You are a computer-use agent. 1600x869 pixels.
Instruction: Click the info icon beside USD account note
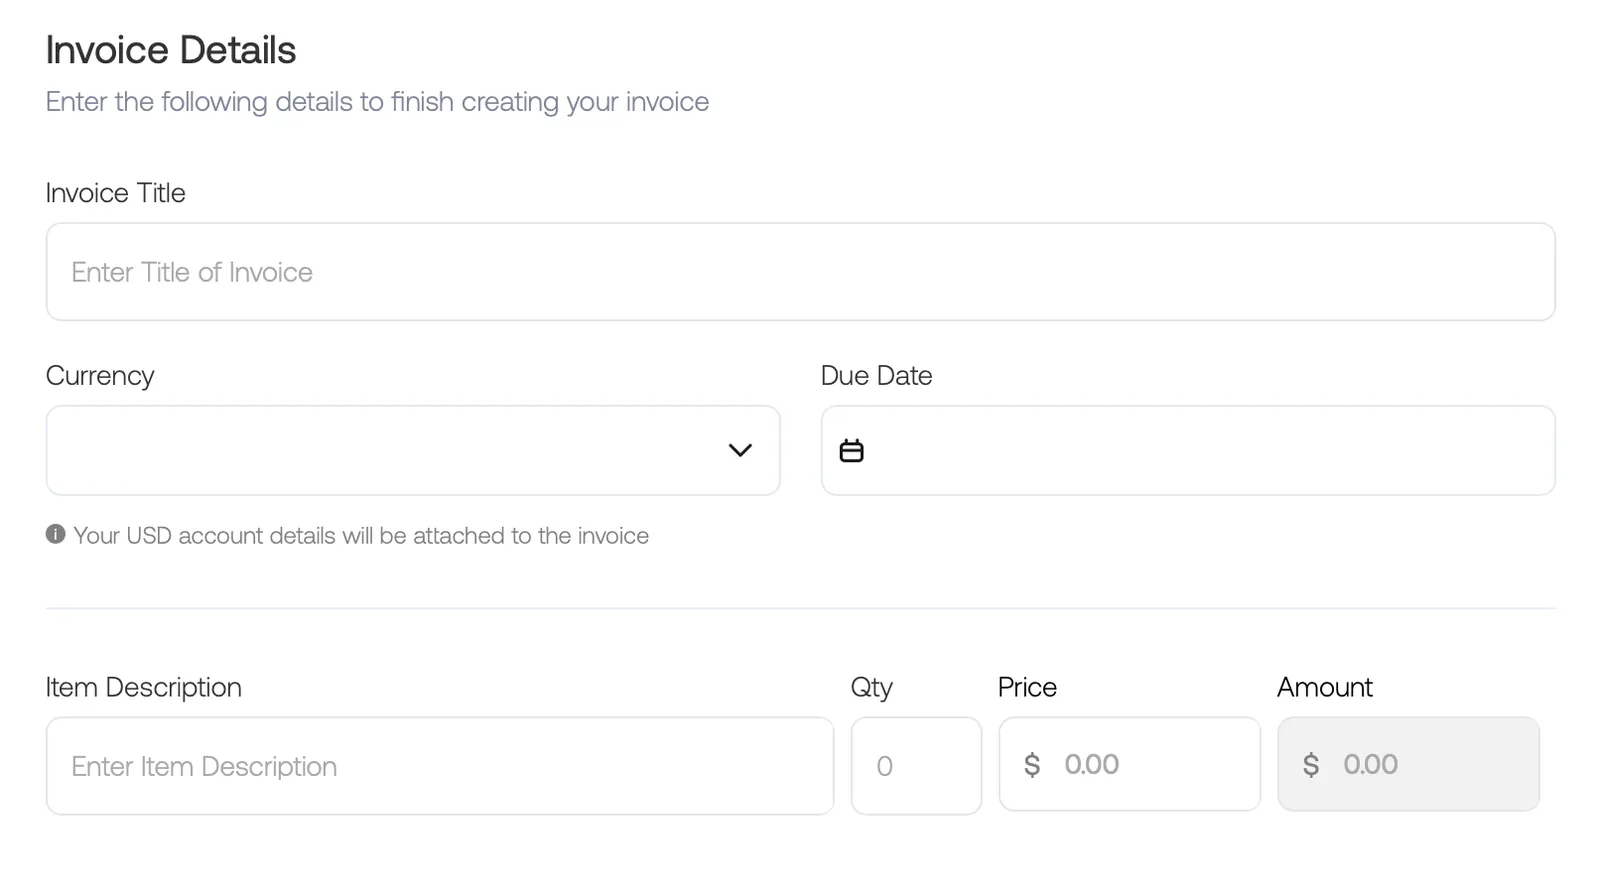(x=56, y=534)
